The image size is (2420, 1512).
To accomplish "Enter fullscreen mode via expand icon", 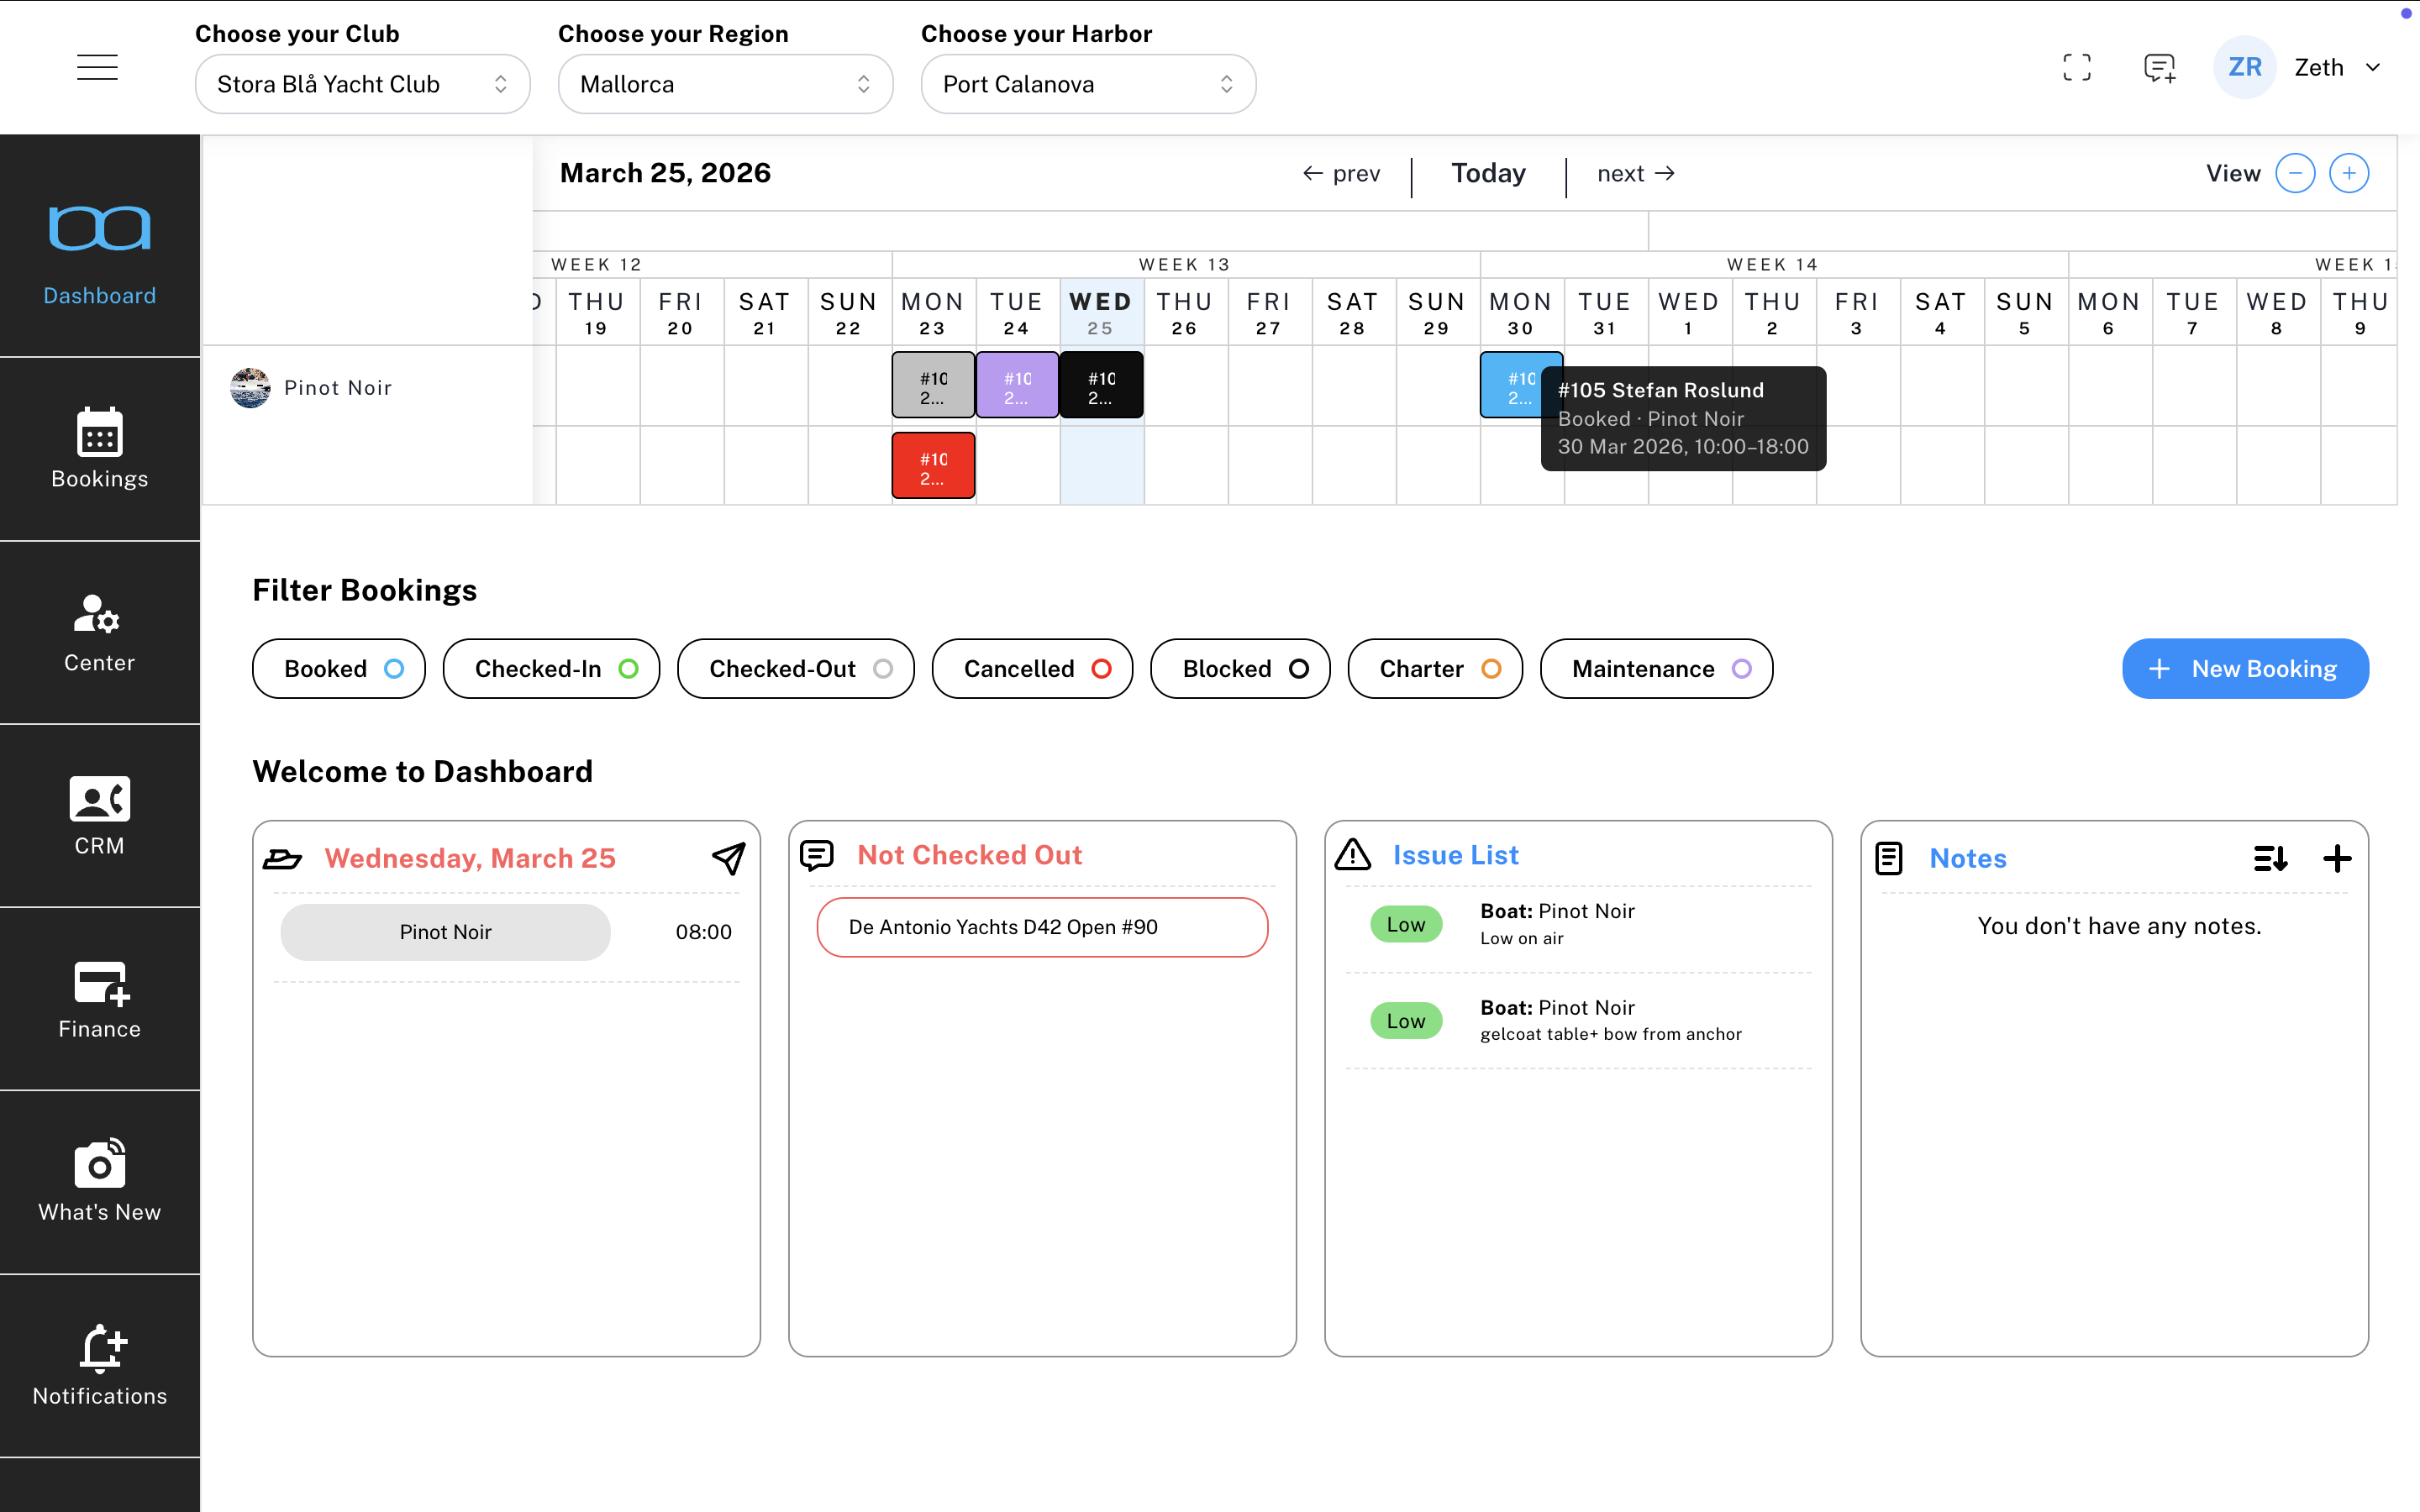I will pos(2076,67).
